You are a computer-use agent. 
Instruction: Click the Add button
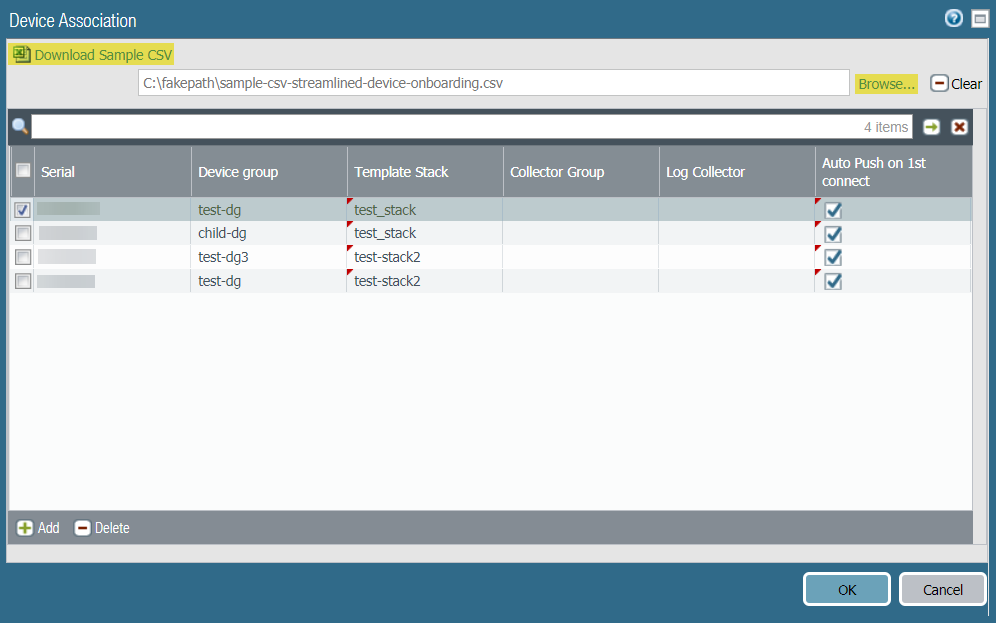tap(38, 528)
